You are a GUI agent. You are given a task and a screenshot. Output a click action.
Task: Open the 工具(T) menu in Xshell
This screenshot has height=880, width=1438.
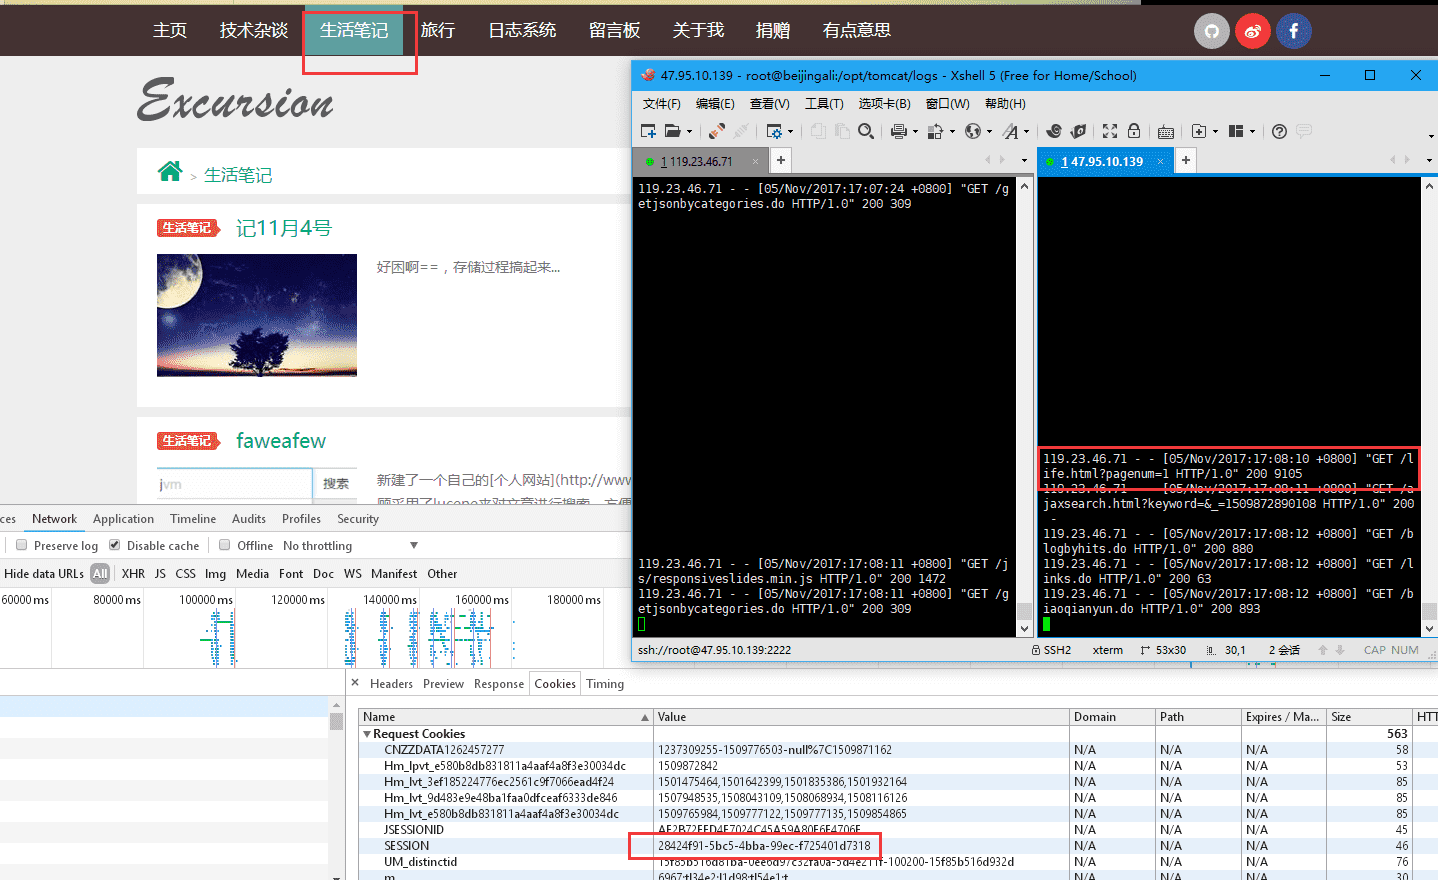tap(824, 104)
